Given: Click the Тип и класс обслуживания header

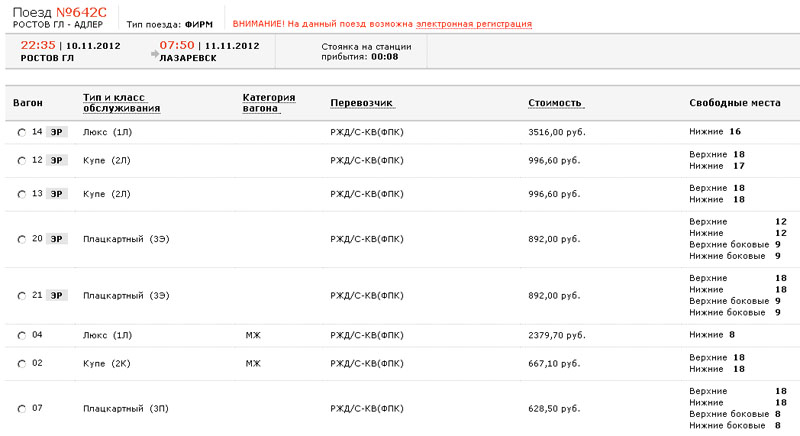Looking at the screenshot, I should (x=121, y=103).
